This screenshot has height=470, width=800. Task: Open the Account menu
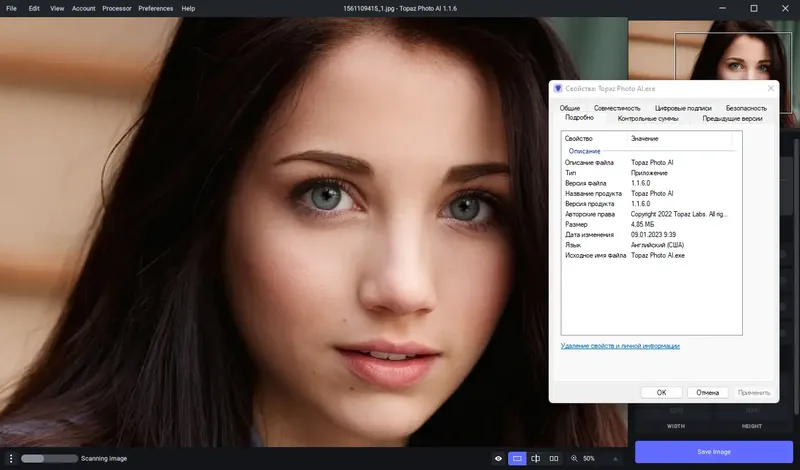(84, 8)
